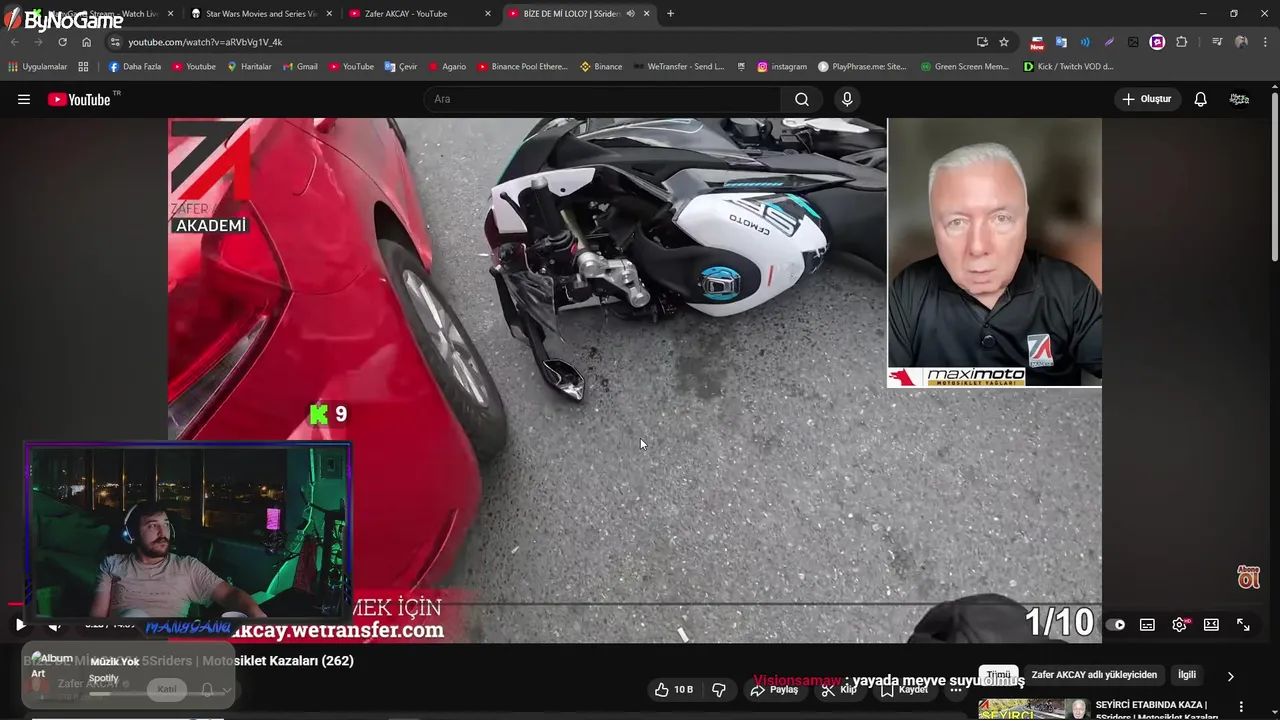Clip the video with Klip scissors
This screenshot has width=1280, height=720.
coord(839,689)
